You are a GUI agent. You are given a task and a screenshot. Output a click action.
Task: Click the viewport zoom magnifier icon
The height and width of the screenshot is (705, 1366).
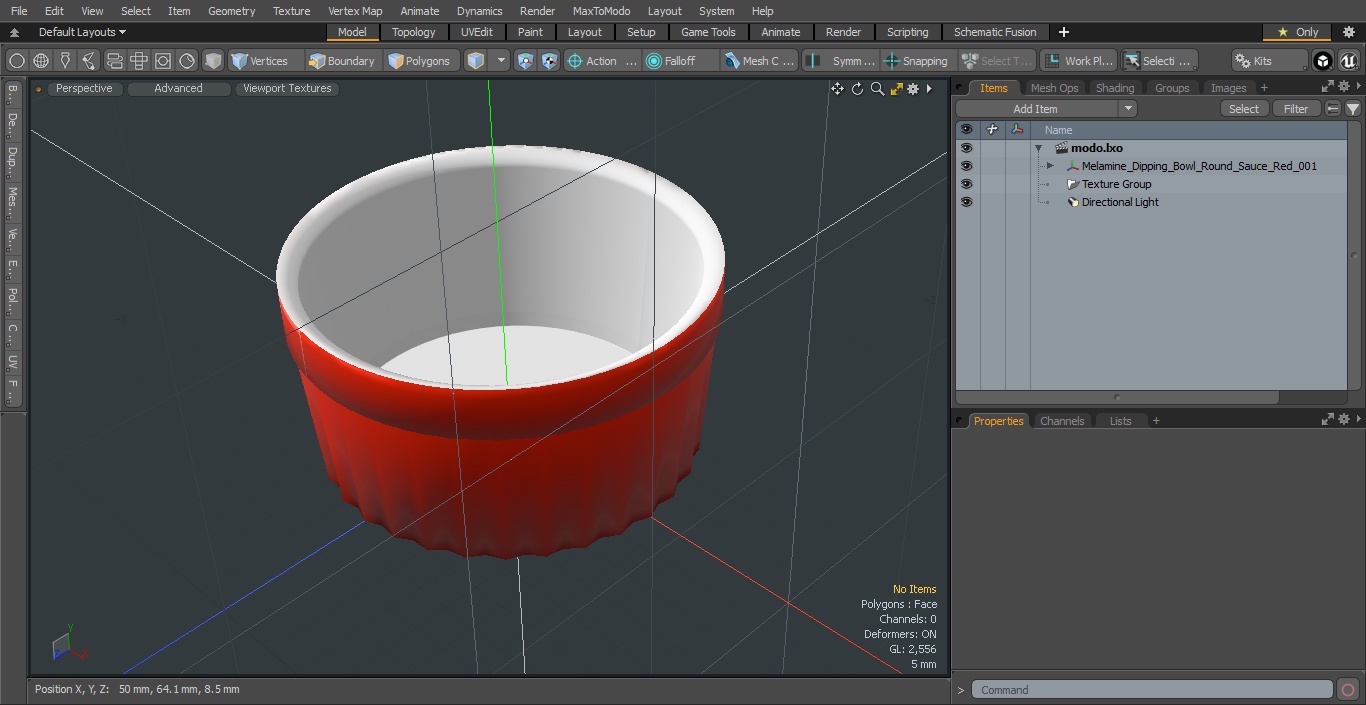[x=877, y=89]
